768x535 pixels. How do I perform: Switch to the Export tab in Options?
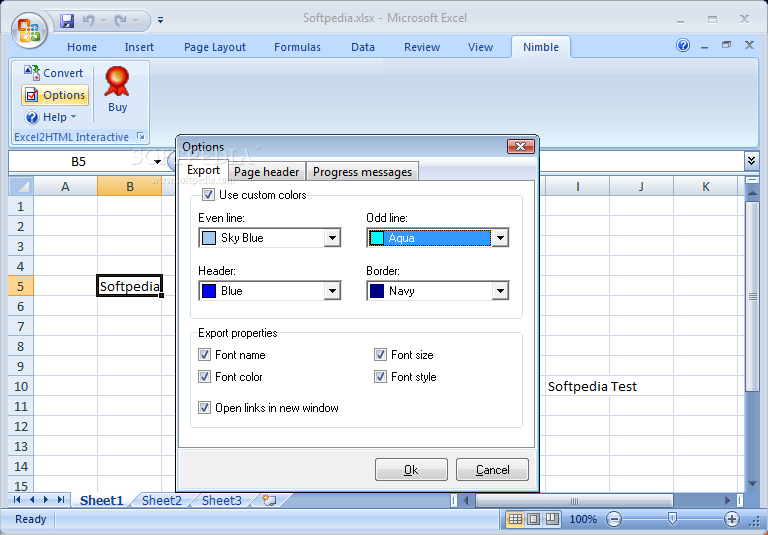pyautogui.click(x=203, y=170)
